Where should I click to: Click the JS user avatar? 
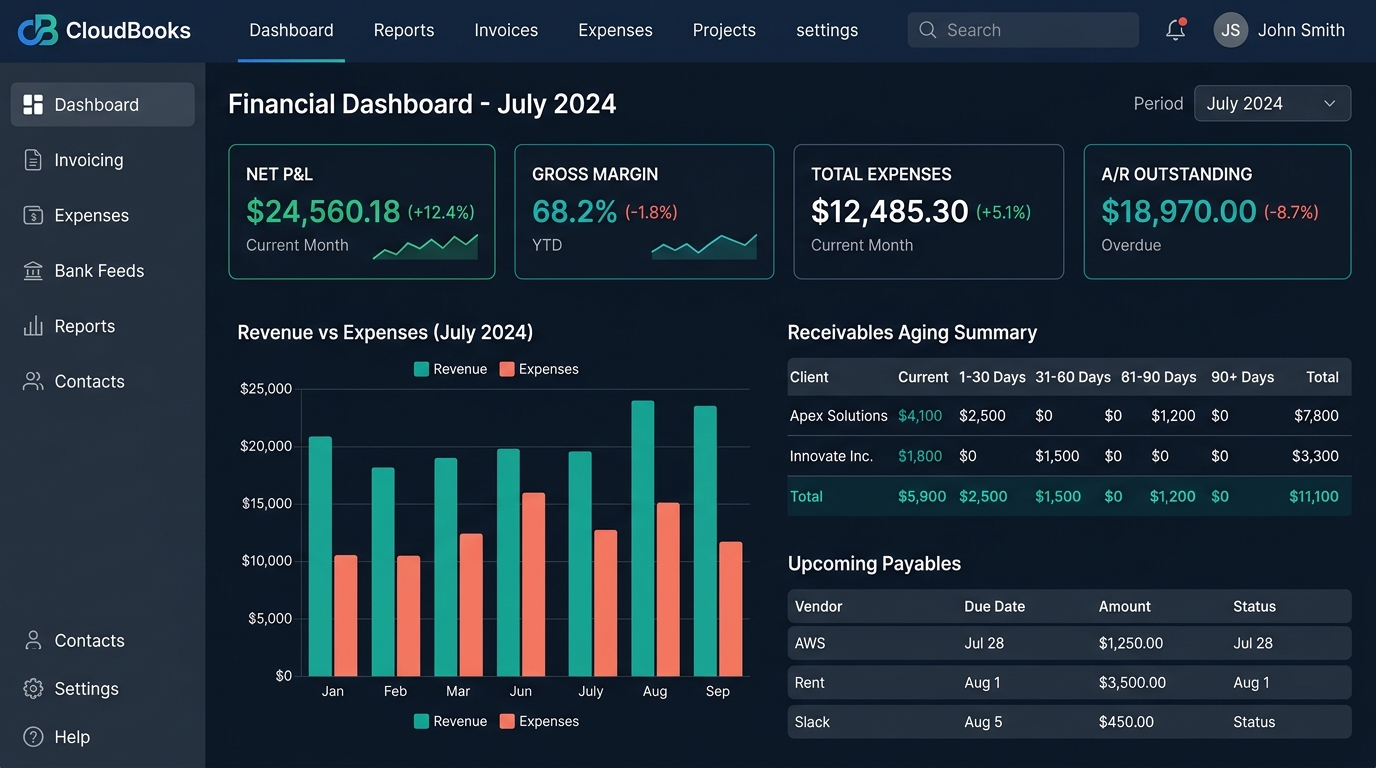(1231, 30)
